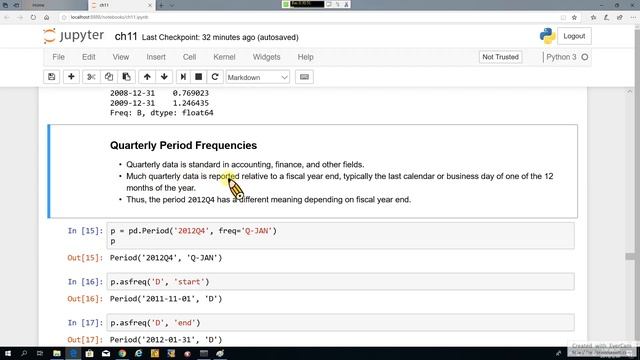Click the browser address bar

310,17
